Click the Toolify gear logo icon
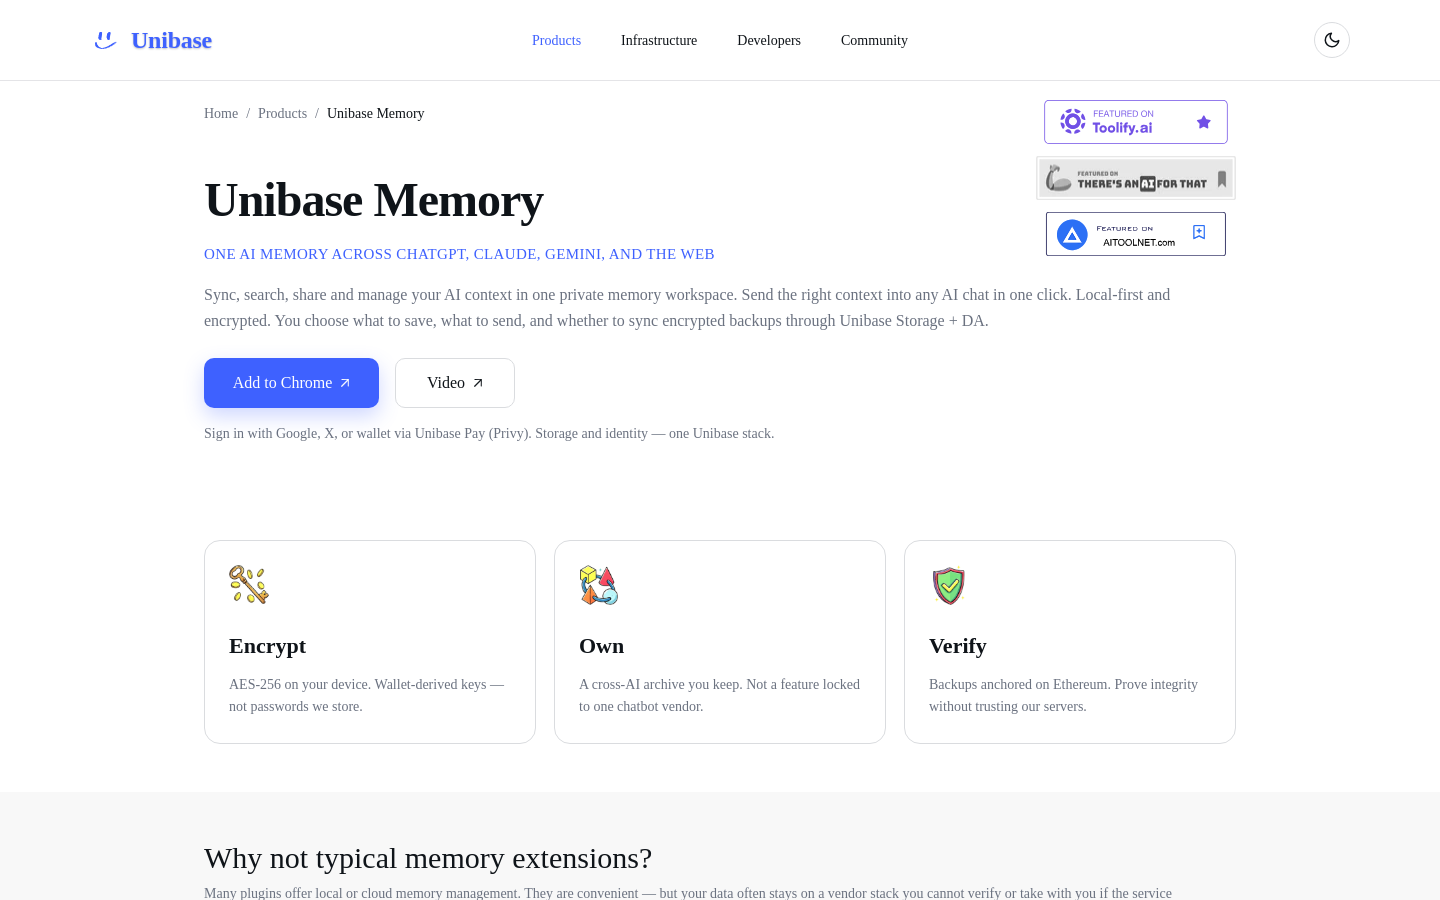The width and height of the screenshot is (1440, 900). point(1073,122)
